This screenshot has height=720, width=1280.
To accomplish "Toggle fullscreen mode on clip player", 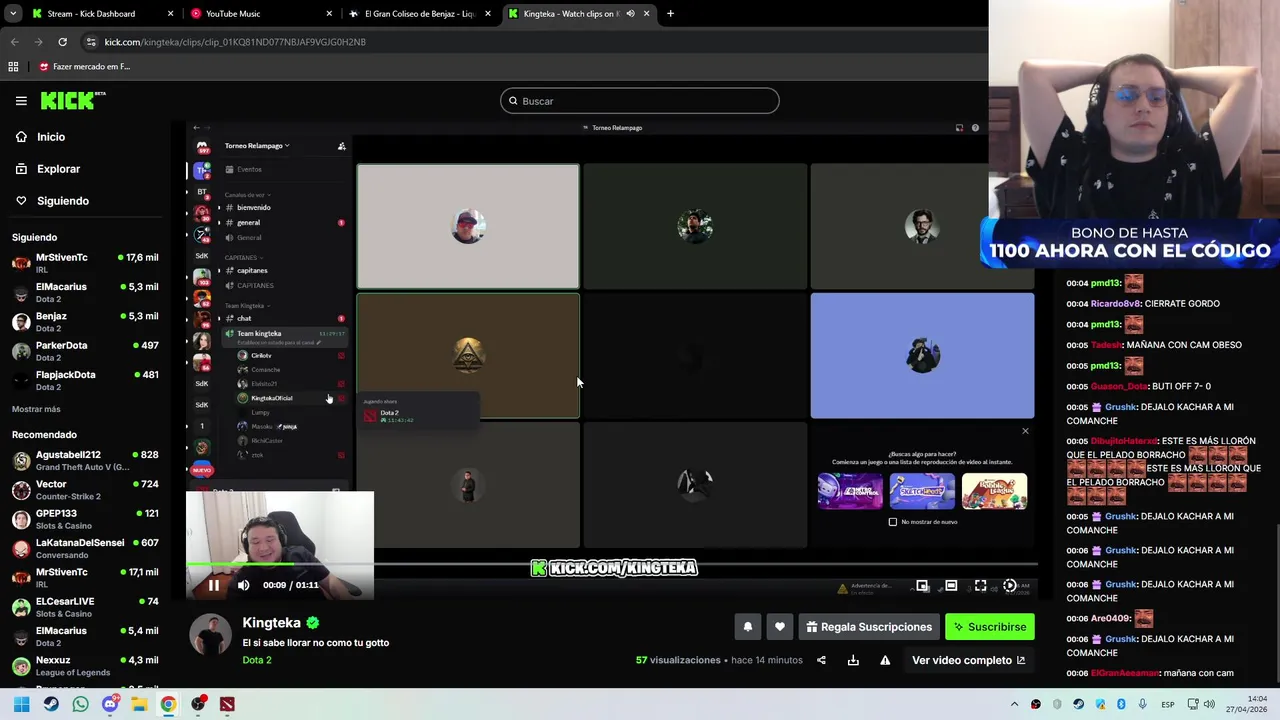I will [x=980, y=586].
